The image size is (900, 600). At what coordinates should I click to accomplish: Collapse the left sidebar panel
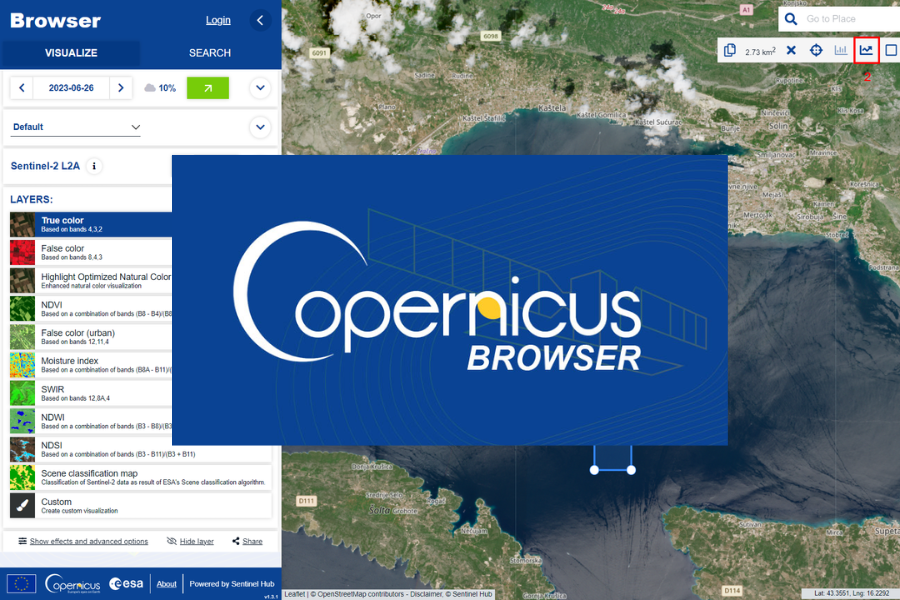coord(260,20)
